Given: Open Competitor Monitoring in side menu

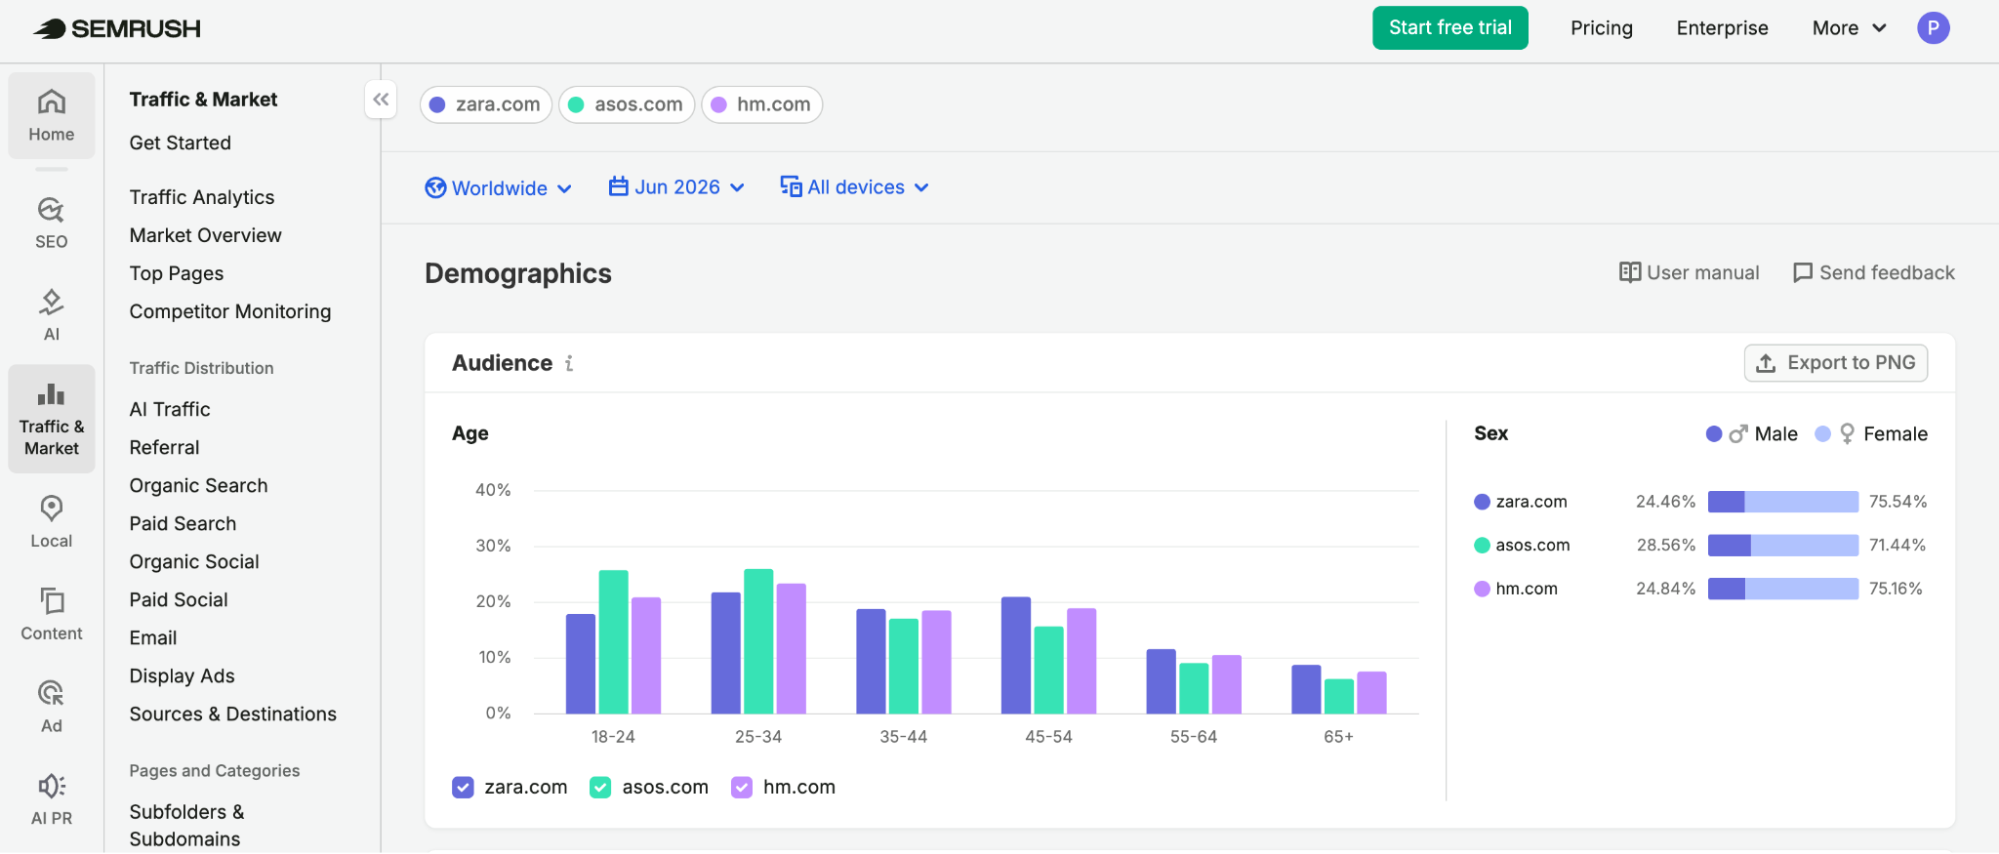Looking at the screenshot, I should click(230, 311).
